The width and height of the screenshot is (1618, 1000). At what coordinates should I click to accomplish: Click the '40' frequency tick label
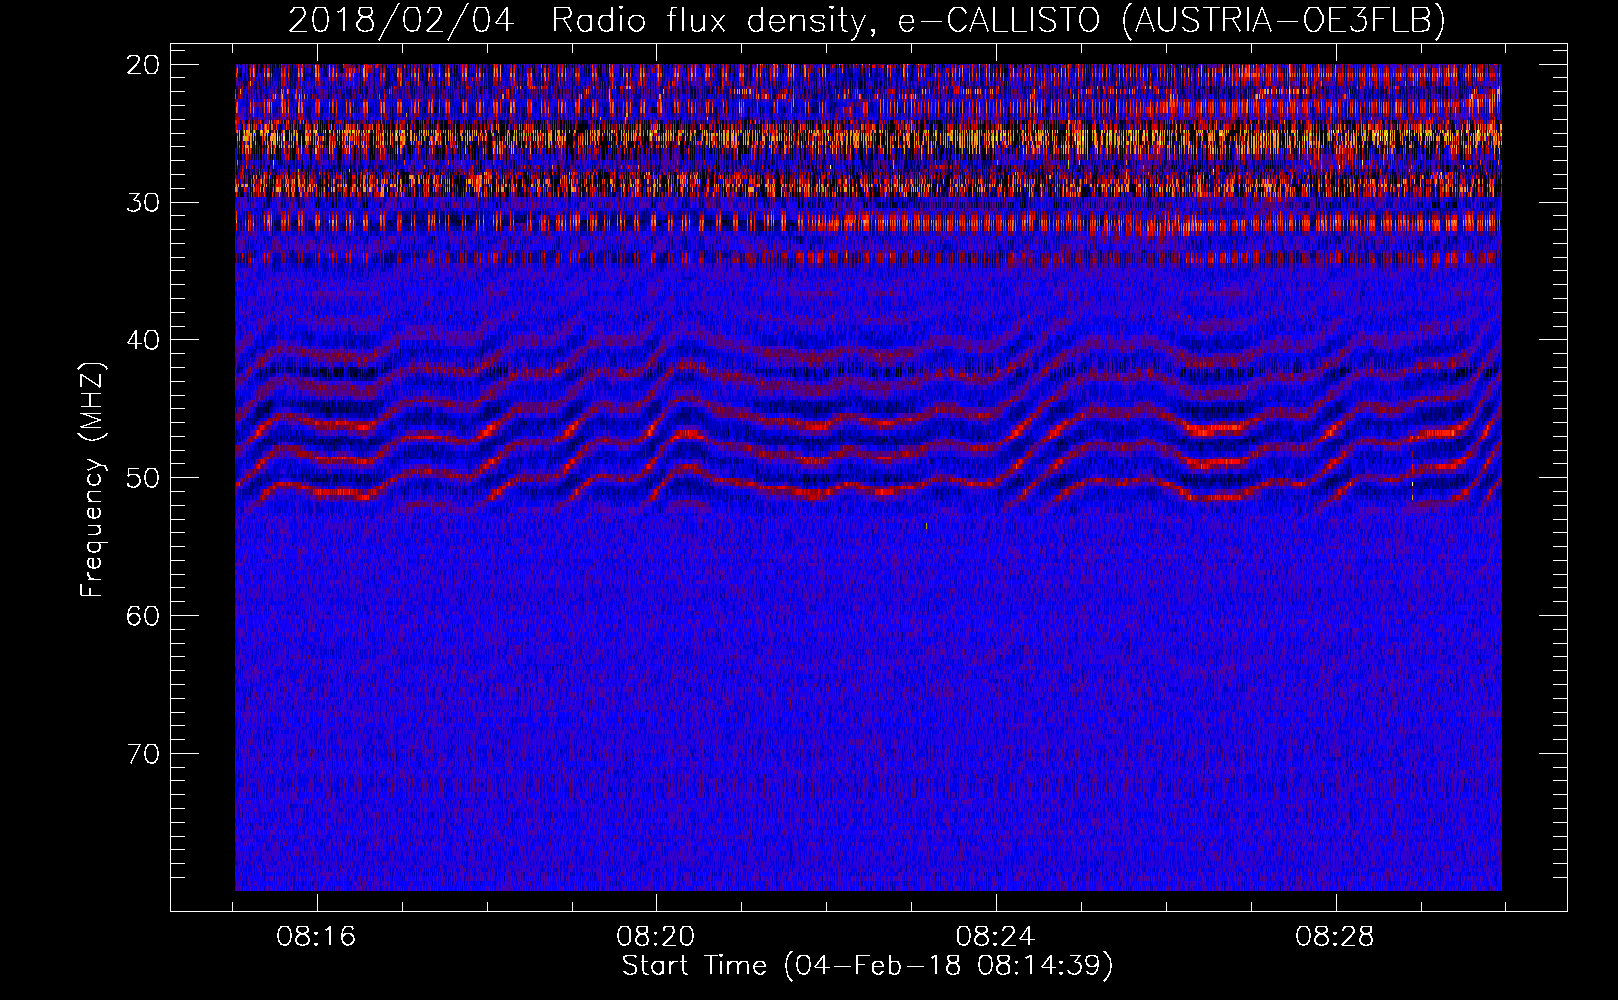[x=144, y=340]
